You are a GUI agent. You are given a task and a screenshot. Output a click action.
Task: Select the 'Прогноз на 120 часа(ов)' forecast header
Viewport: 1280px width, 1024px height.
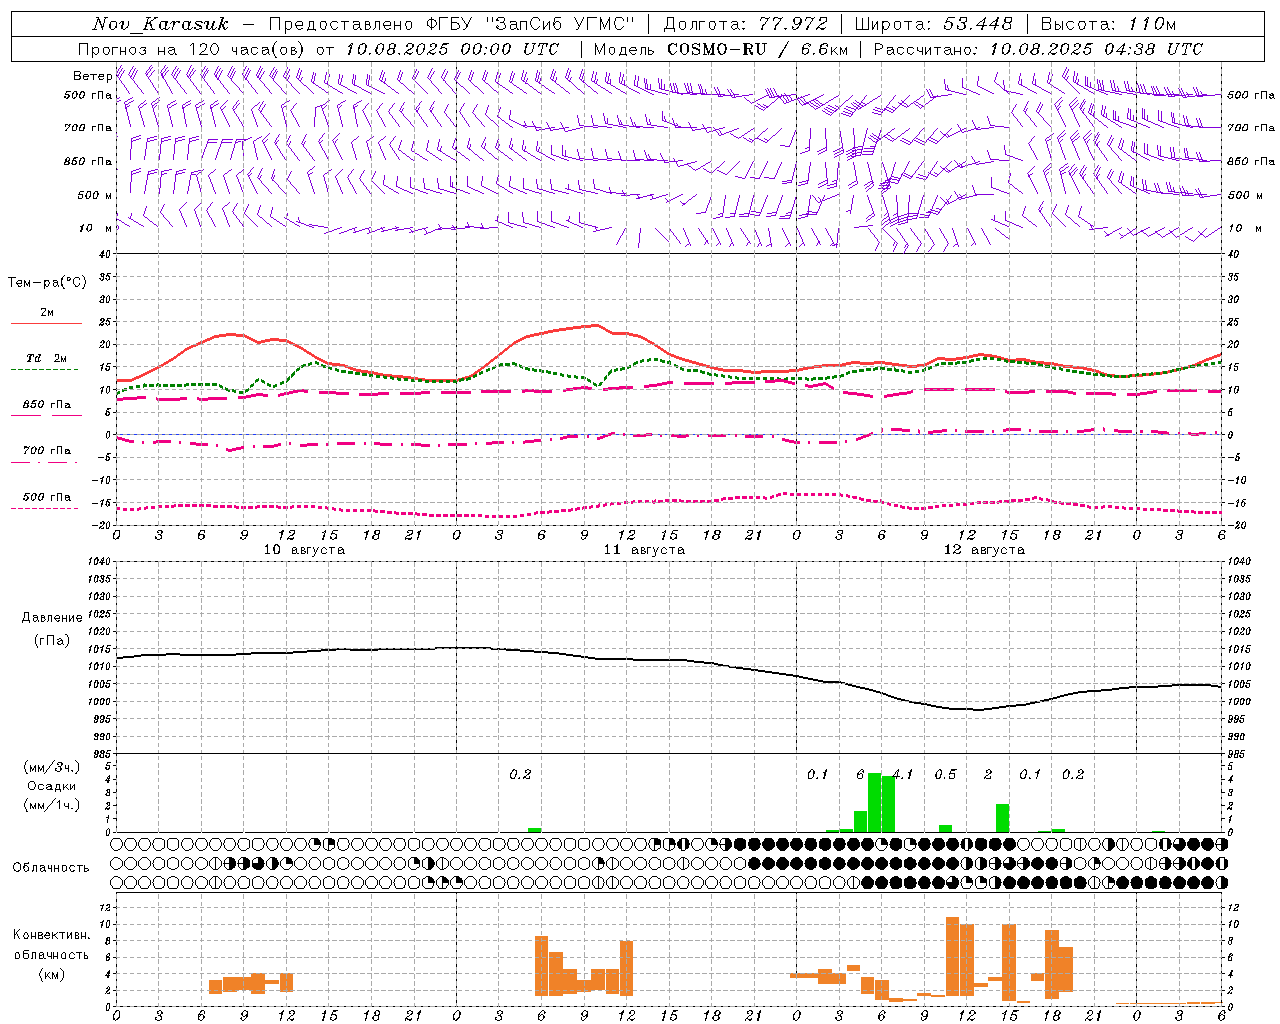(x=192, y=49)
